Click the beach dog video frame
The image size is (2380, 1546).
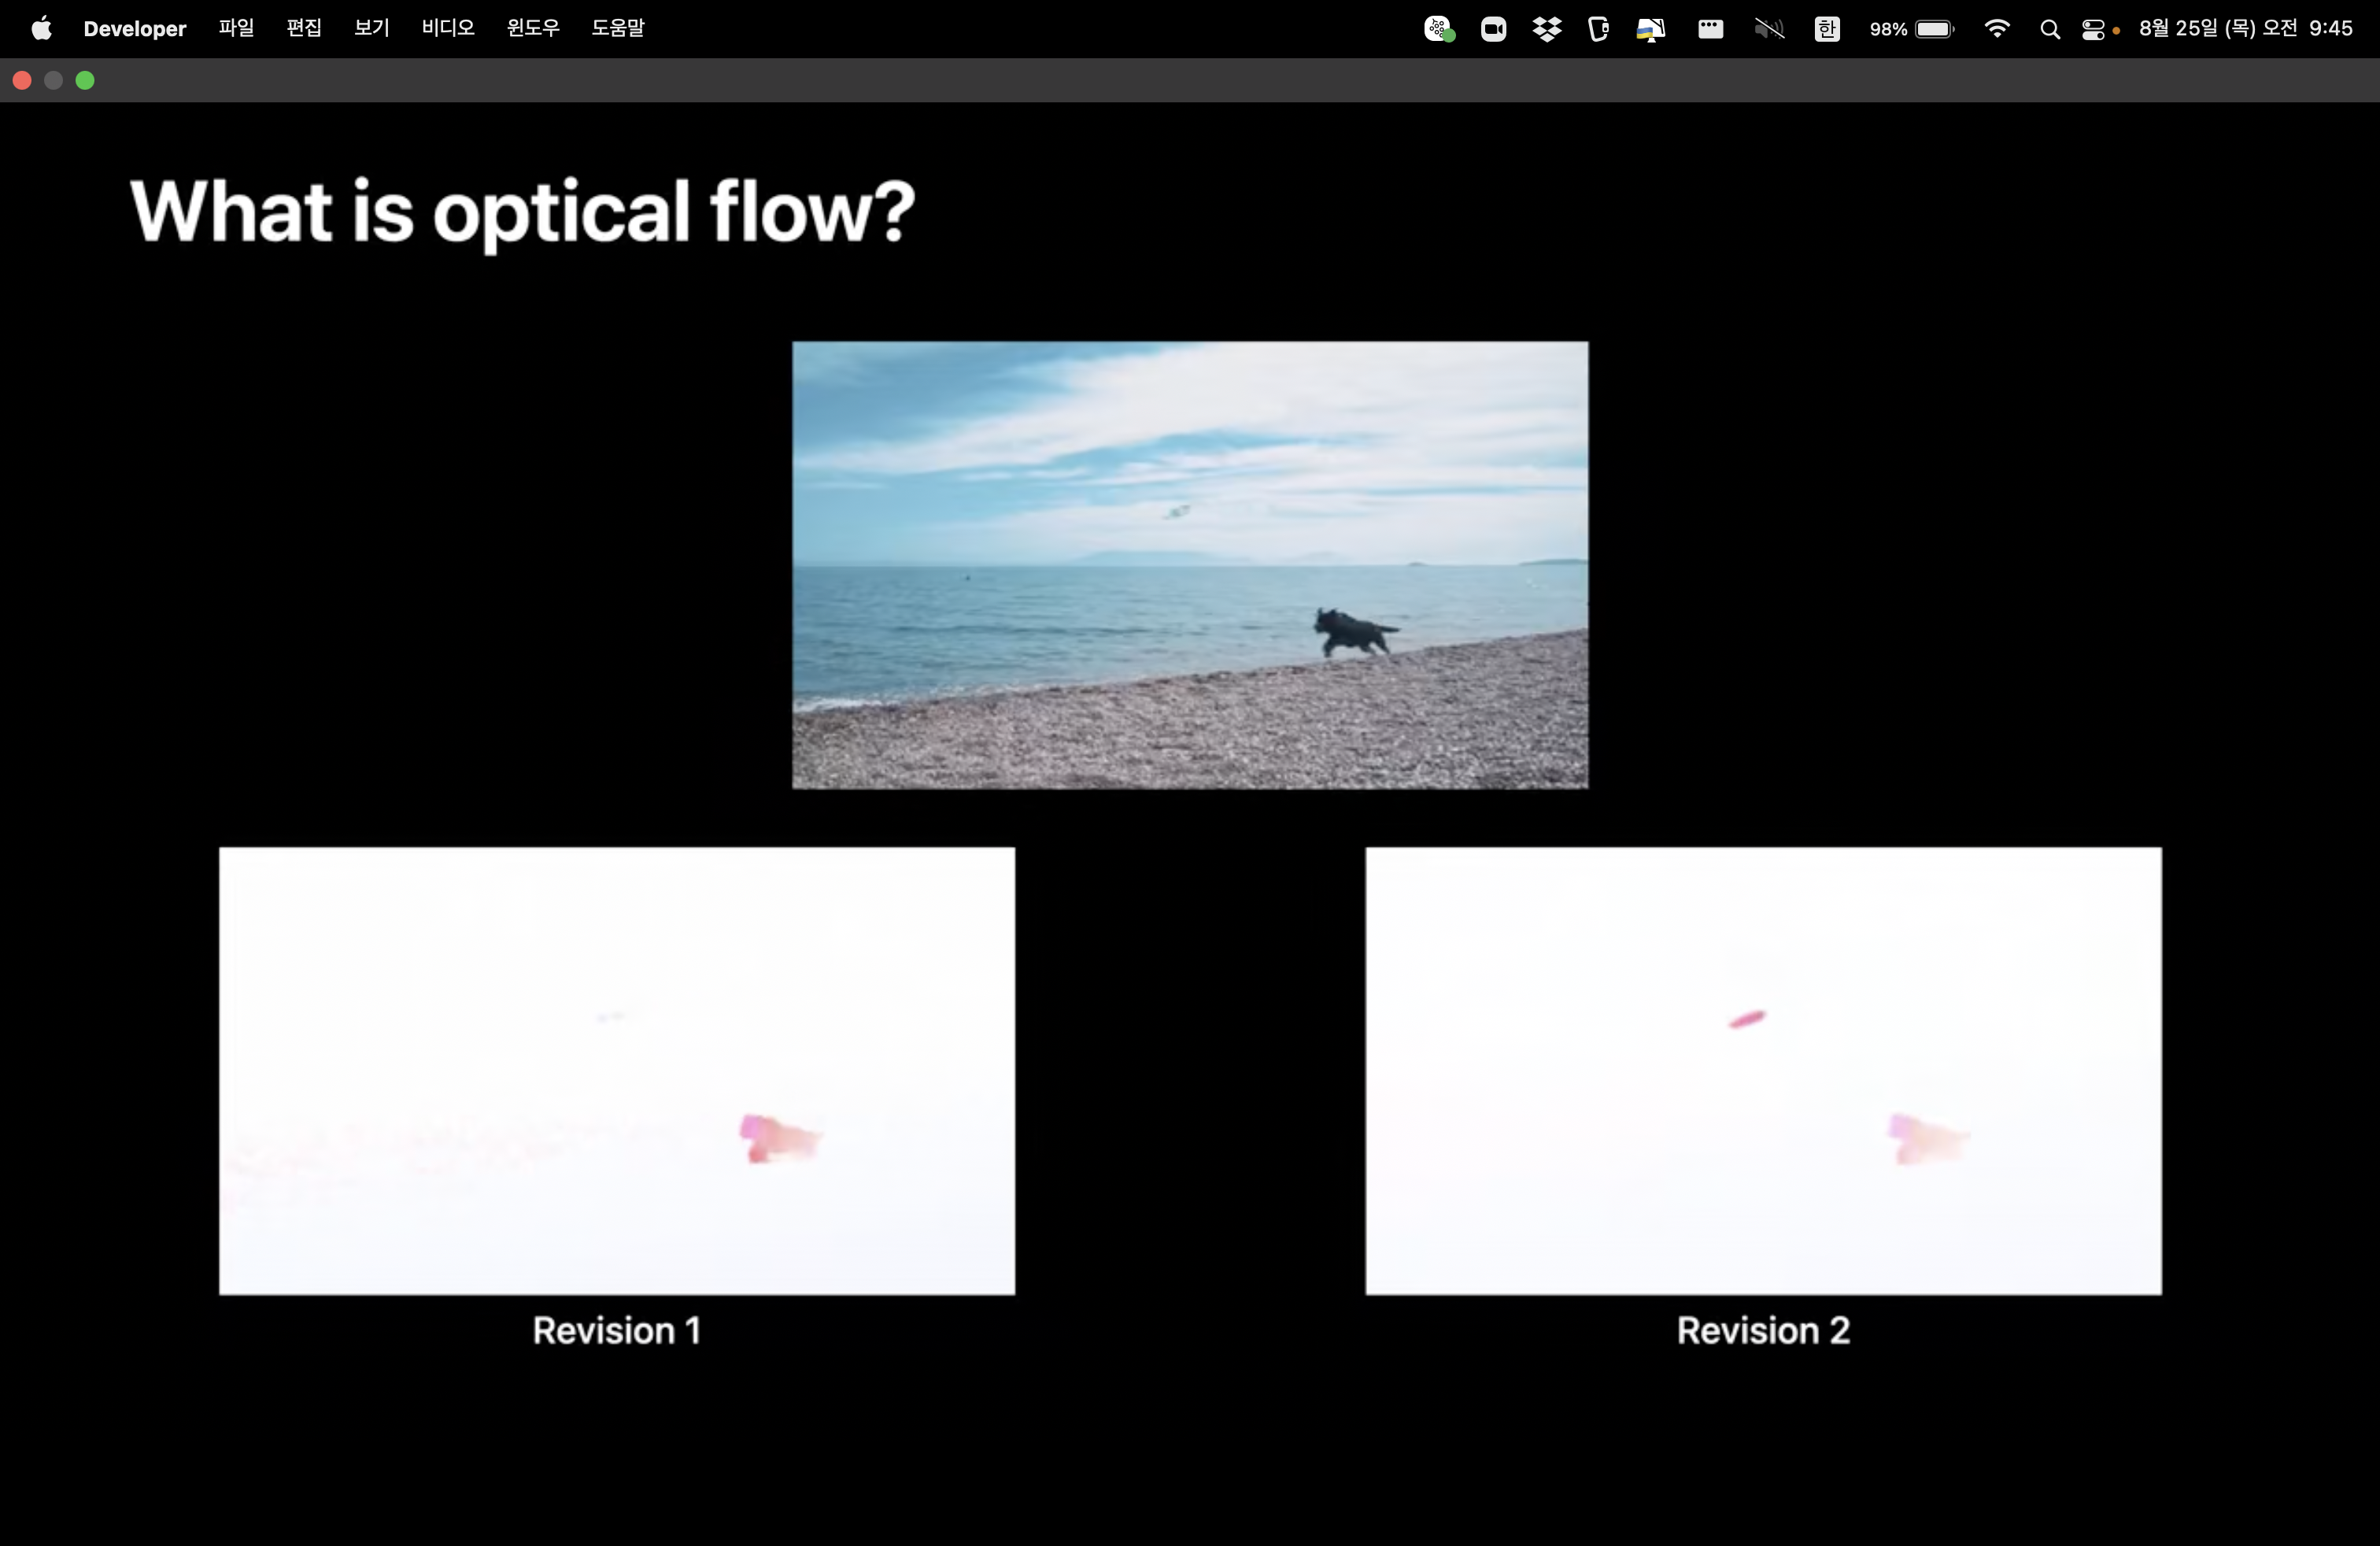[1189, 565]
